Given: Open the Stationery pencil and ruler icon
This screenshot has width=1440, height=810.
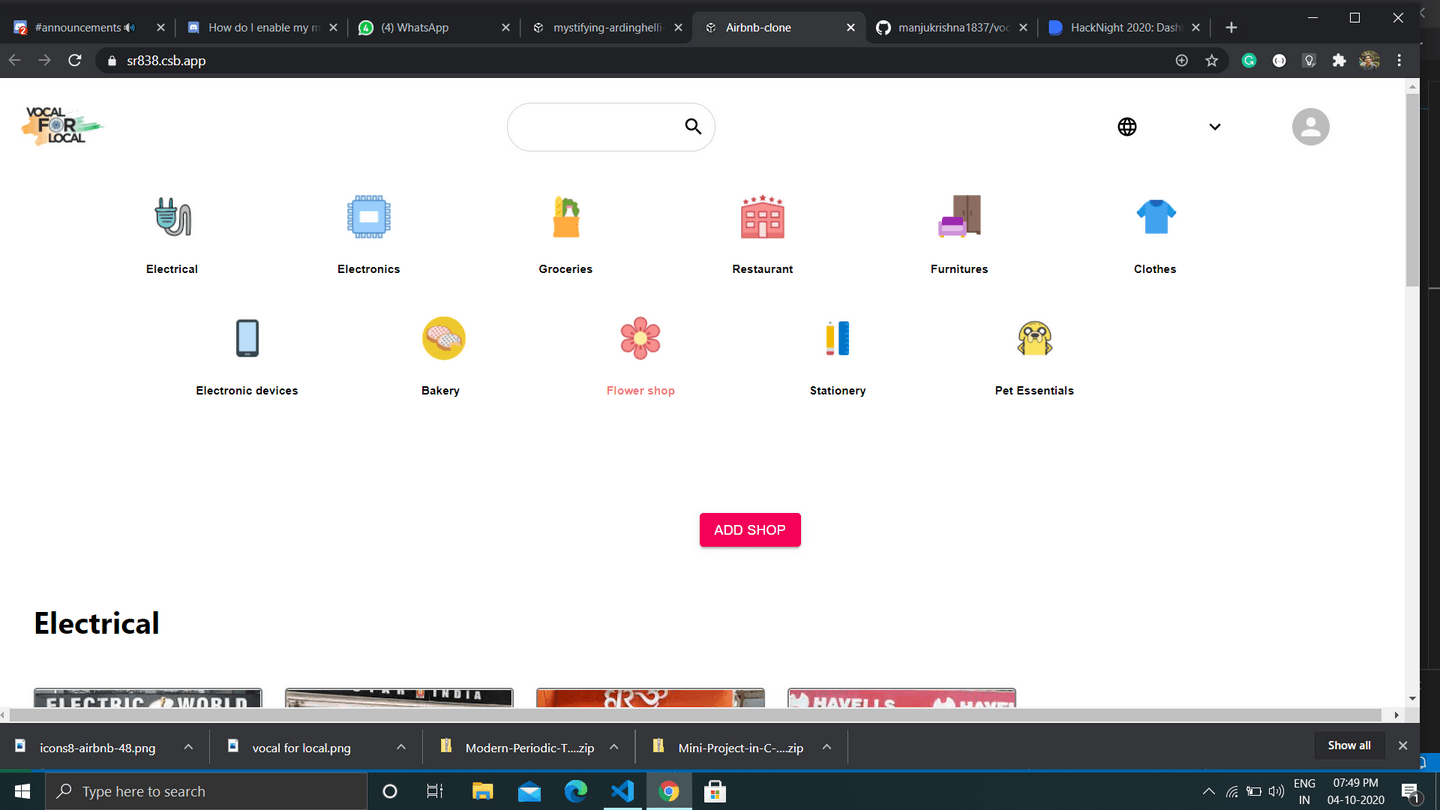Looking at the screenshot, I should point(837,338).
